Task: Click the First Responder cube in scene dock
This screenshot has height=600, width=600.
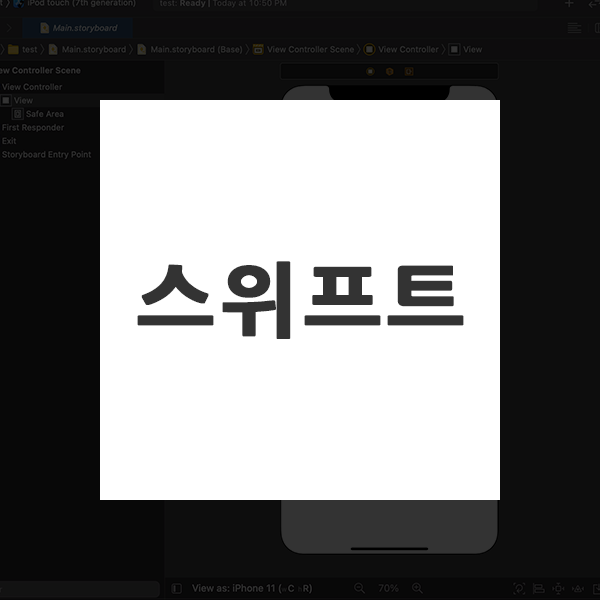Action: [x=390, y=72]
